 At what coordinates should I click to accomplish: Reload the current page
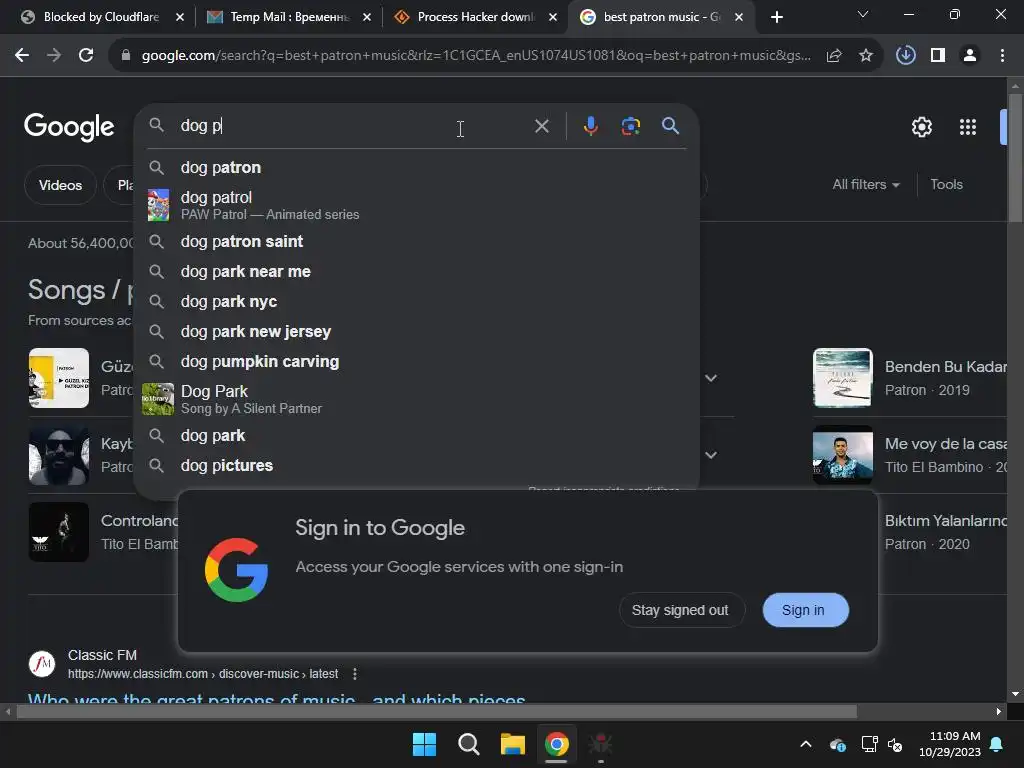click(x=86, y=56)
